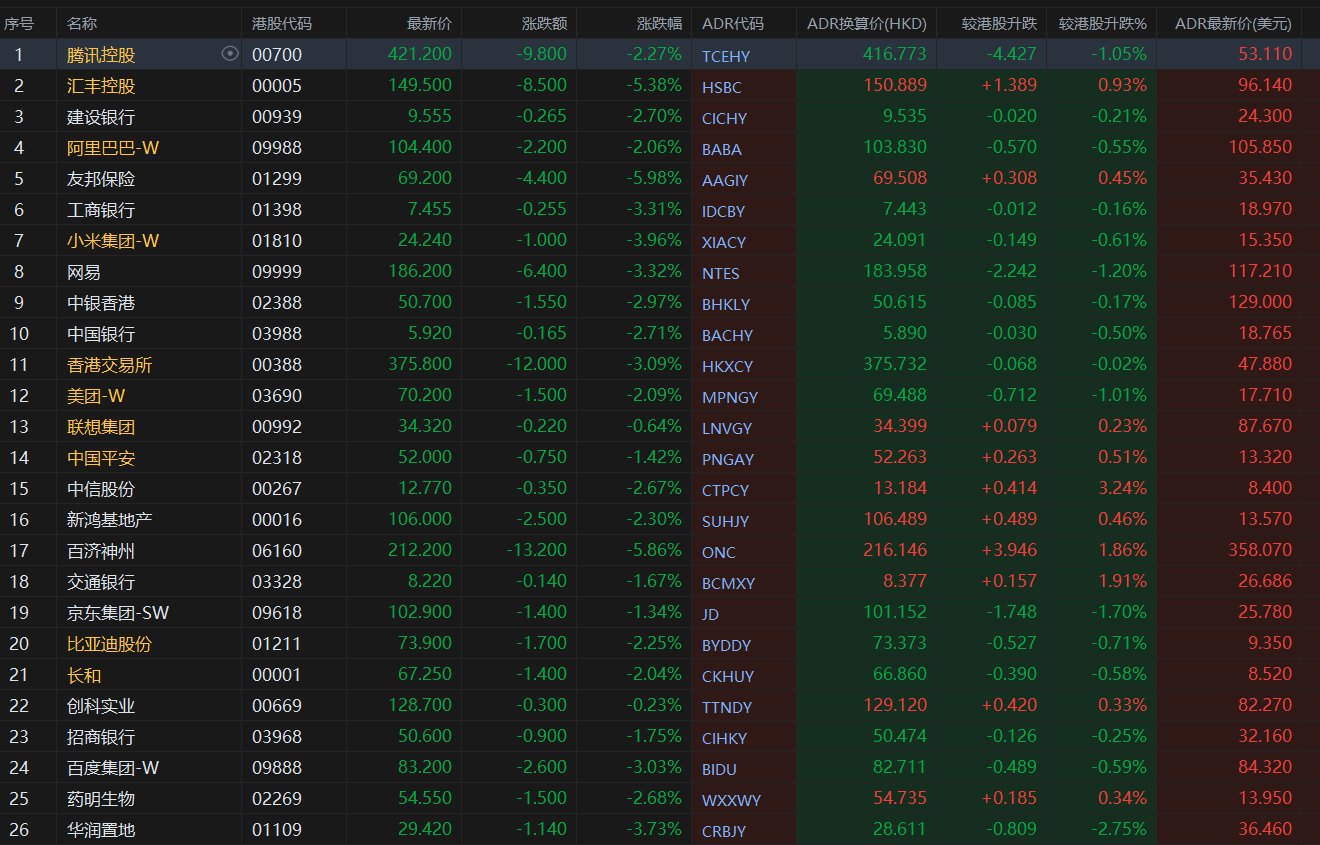Select 友邦保险 stock name
Viewport: 1320px width, 845px height.
coord(101,179)
